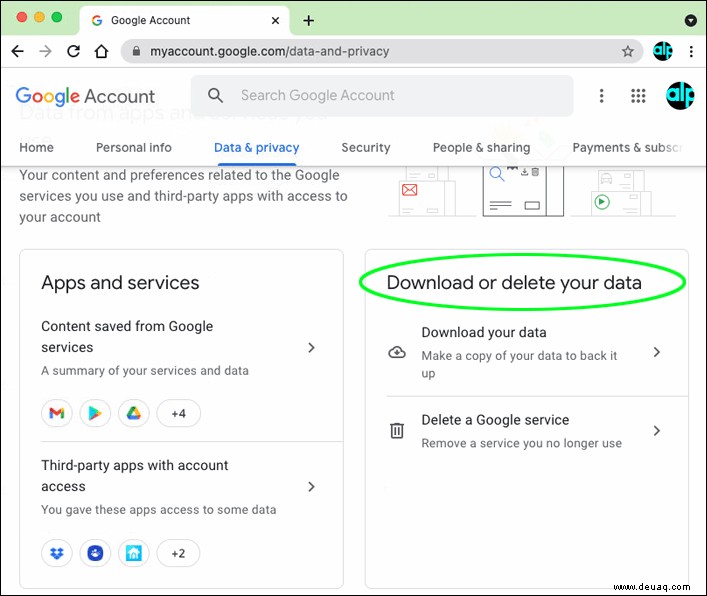Switch to the Security tab
707x596 pixels.
tap(366, 147)
